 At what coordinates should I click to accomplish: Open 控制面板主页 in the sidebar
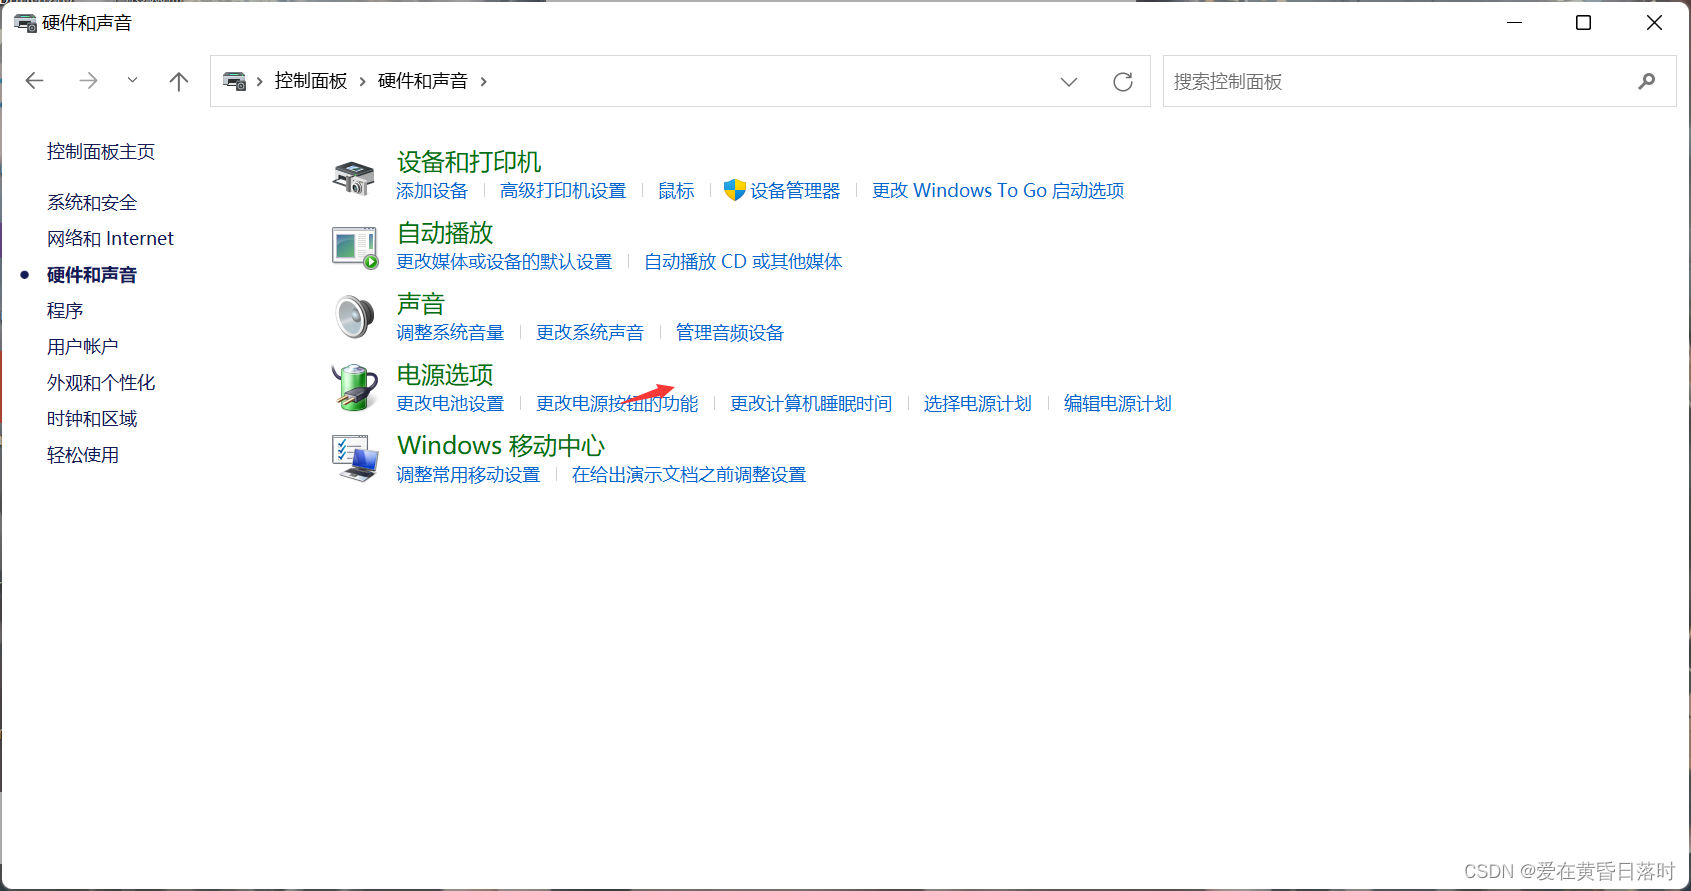tap(101, 152)
